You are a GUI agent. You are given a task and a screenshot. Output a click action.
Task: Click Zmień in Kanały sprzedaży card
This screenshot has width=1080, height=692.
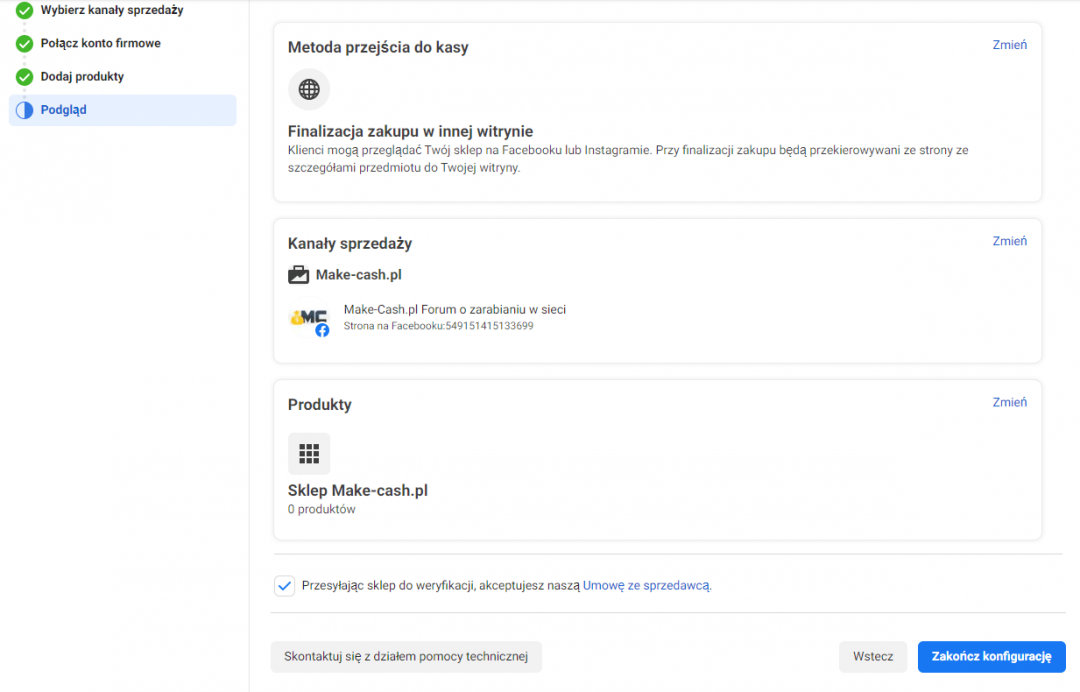[x=1009, y=241]
